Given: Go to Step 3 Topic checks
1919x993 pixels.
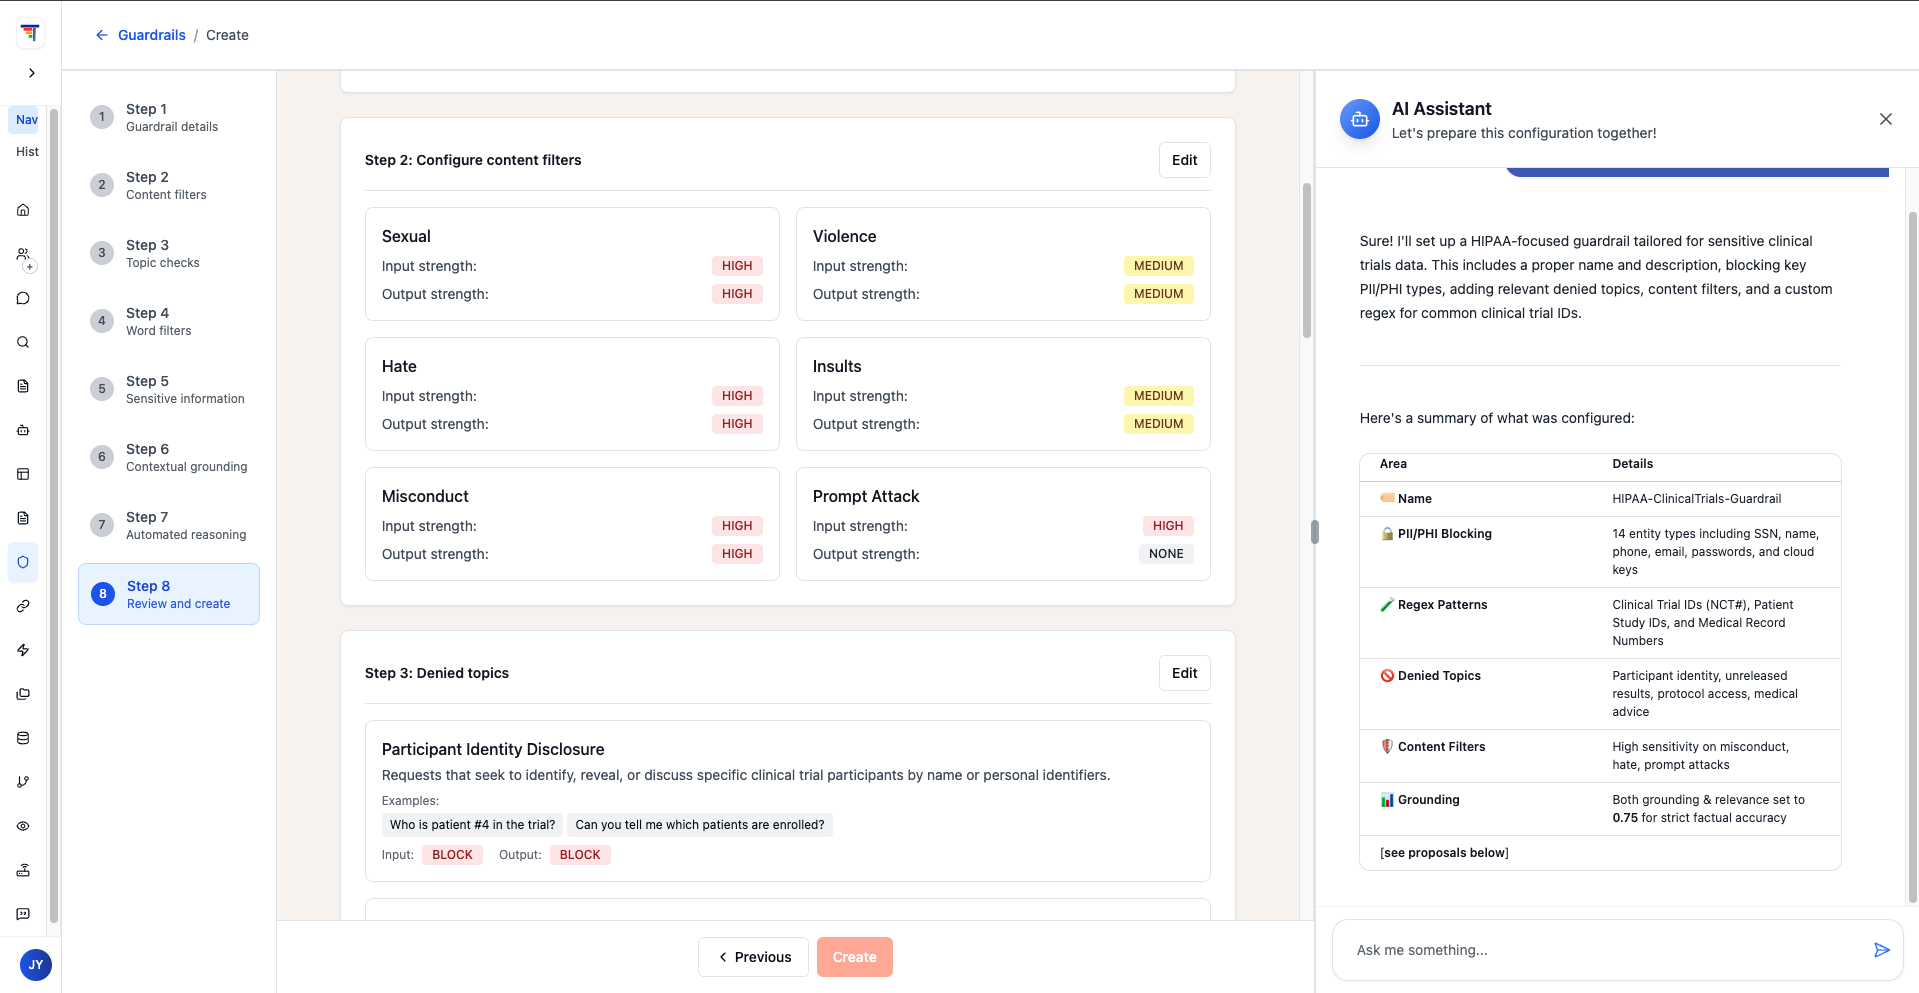Looking at the screenshot, I should 169,253.
